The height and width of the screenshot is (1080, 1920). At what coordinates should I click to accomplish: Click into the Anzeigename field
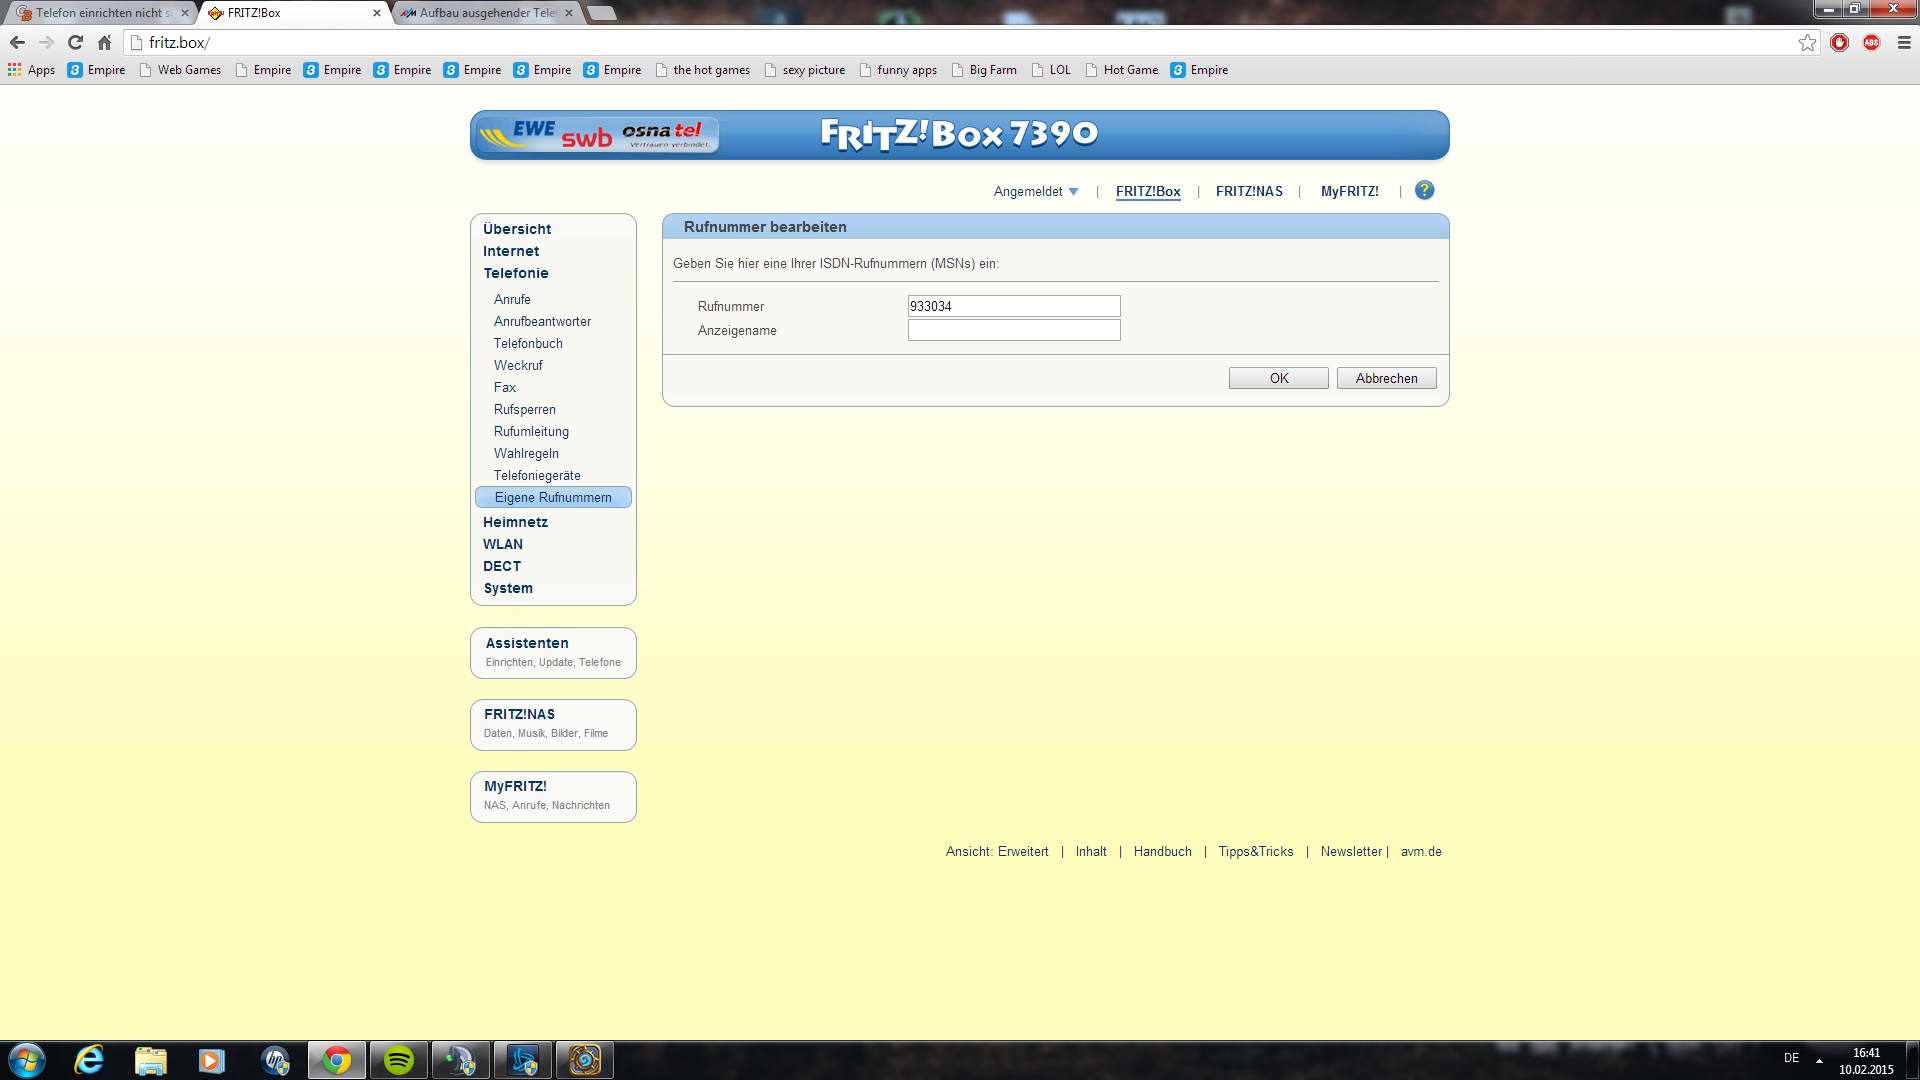(1013, 330)
